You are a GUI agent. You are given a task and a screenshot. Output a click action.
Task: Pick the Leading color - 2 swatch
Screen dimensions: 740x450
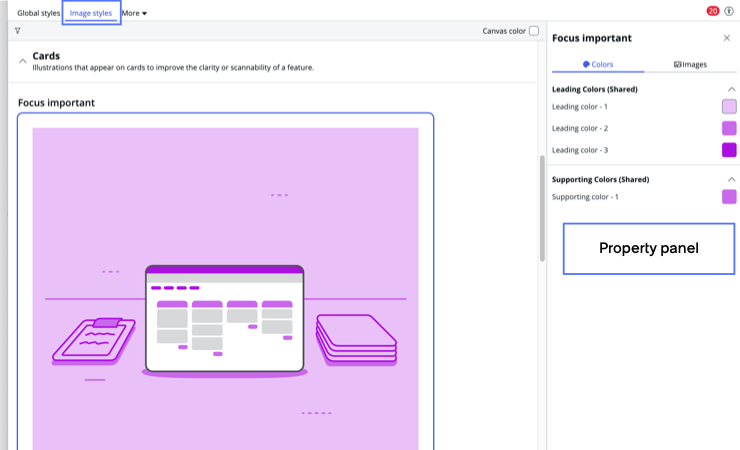729,128
